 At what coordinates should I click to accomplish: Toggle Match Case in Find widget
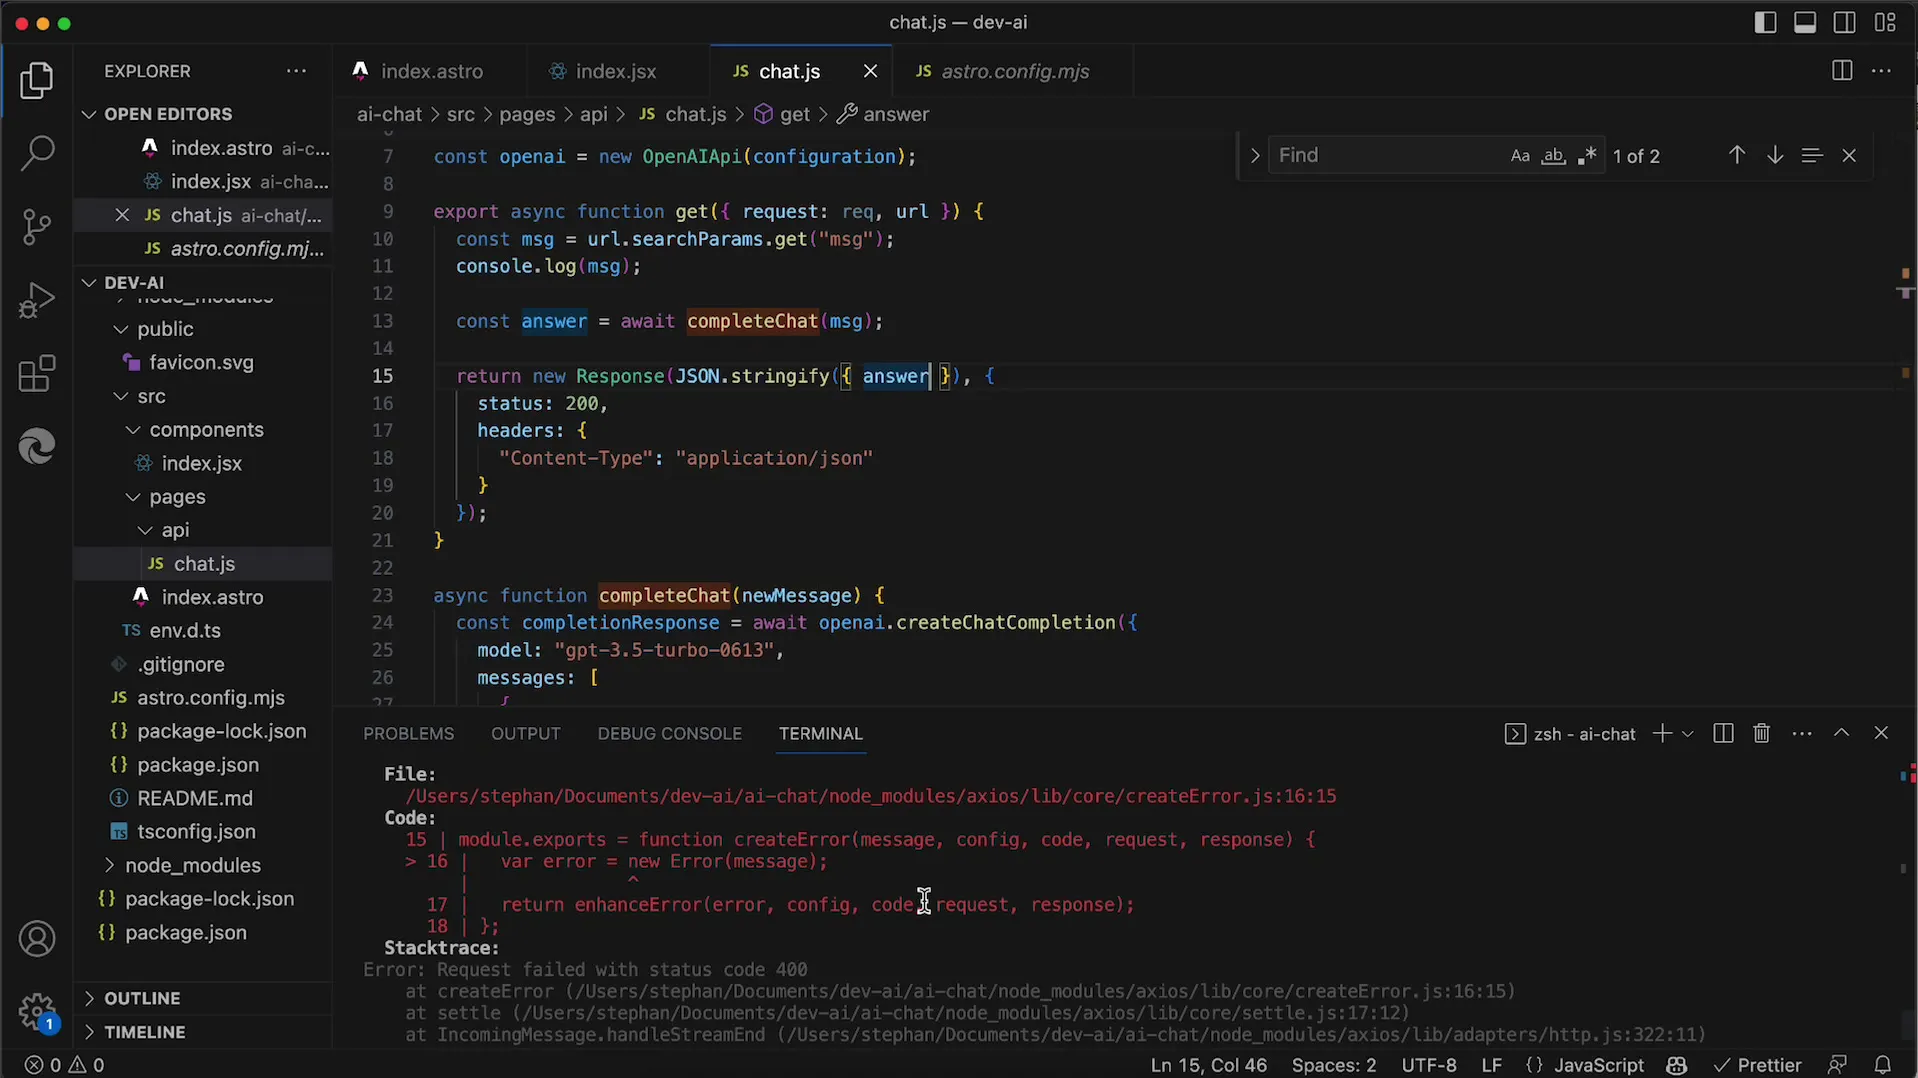point(1520,156)
